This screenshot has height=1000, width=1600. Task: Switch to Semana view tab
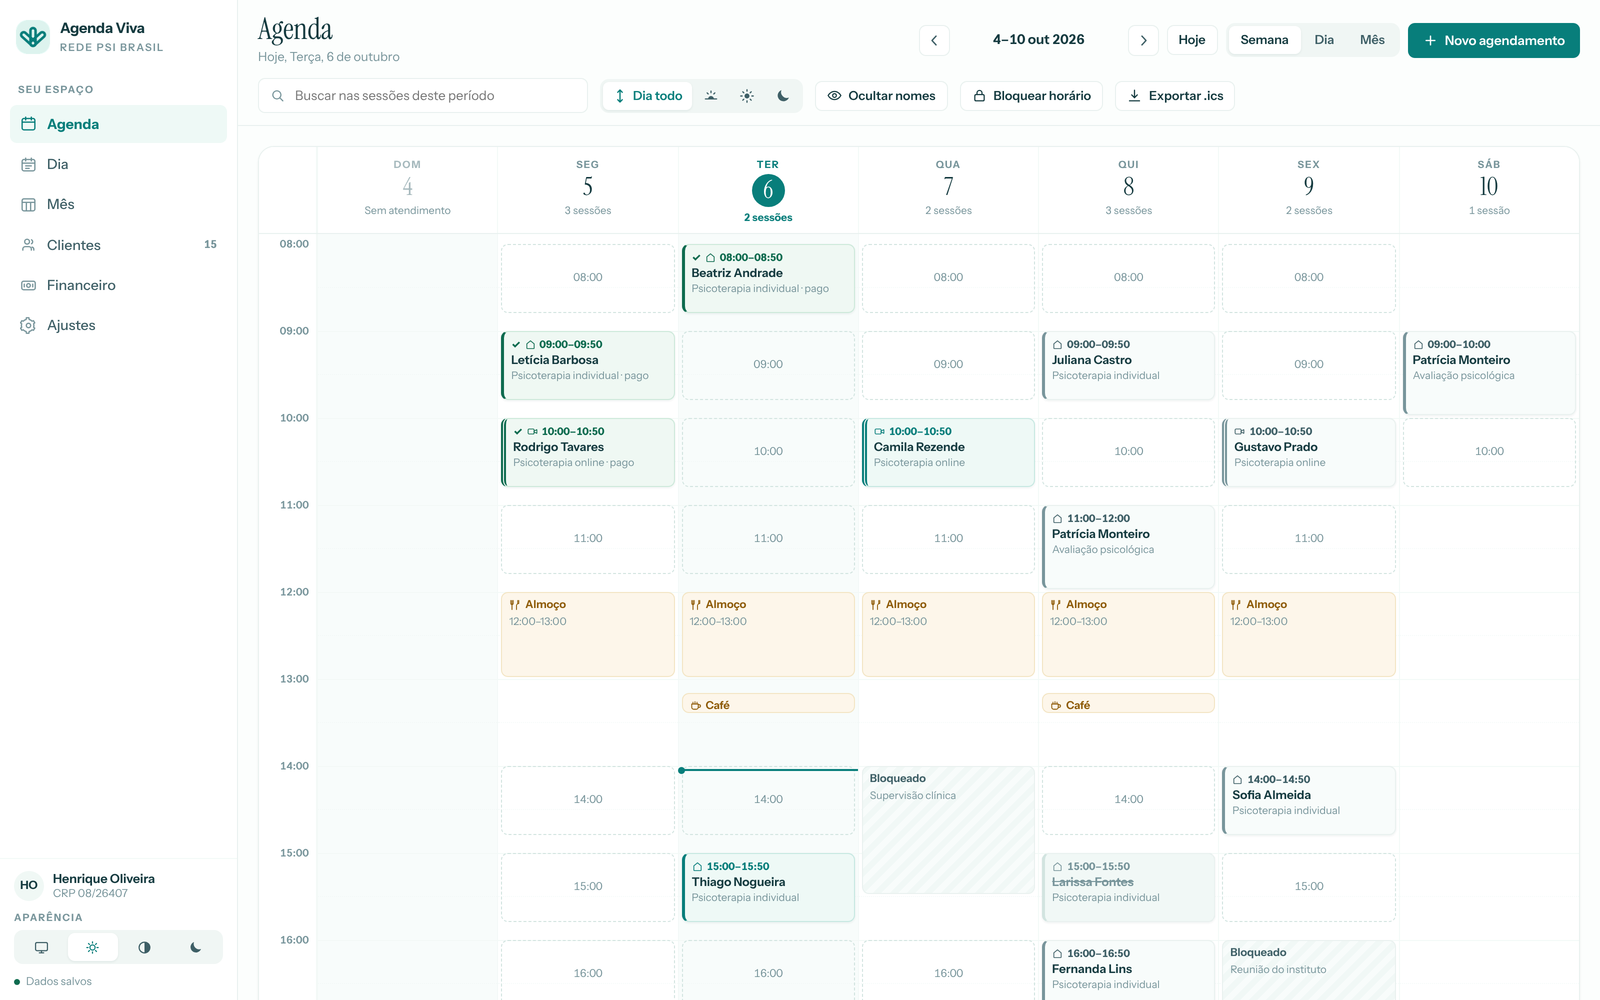(1264, 40)
